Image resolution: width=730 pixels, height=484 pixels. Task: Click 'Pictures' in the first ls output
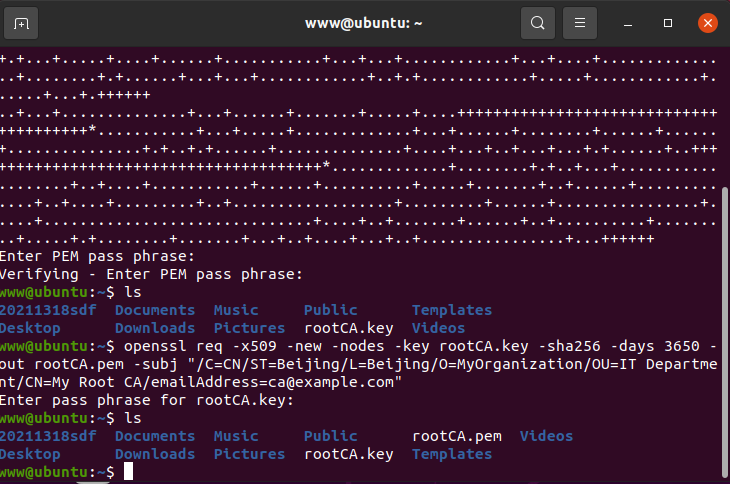point(250,328)
